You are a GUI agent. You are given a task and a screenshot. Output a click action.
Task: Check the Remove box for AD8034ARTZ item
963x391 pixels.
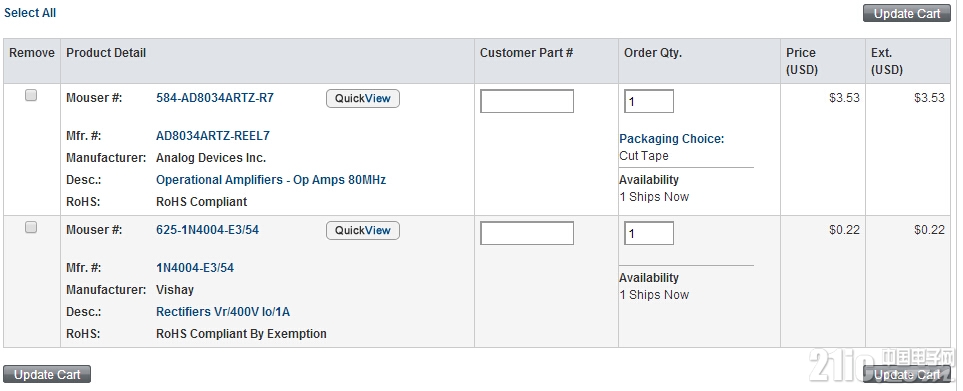(x=31, y=95)
